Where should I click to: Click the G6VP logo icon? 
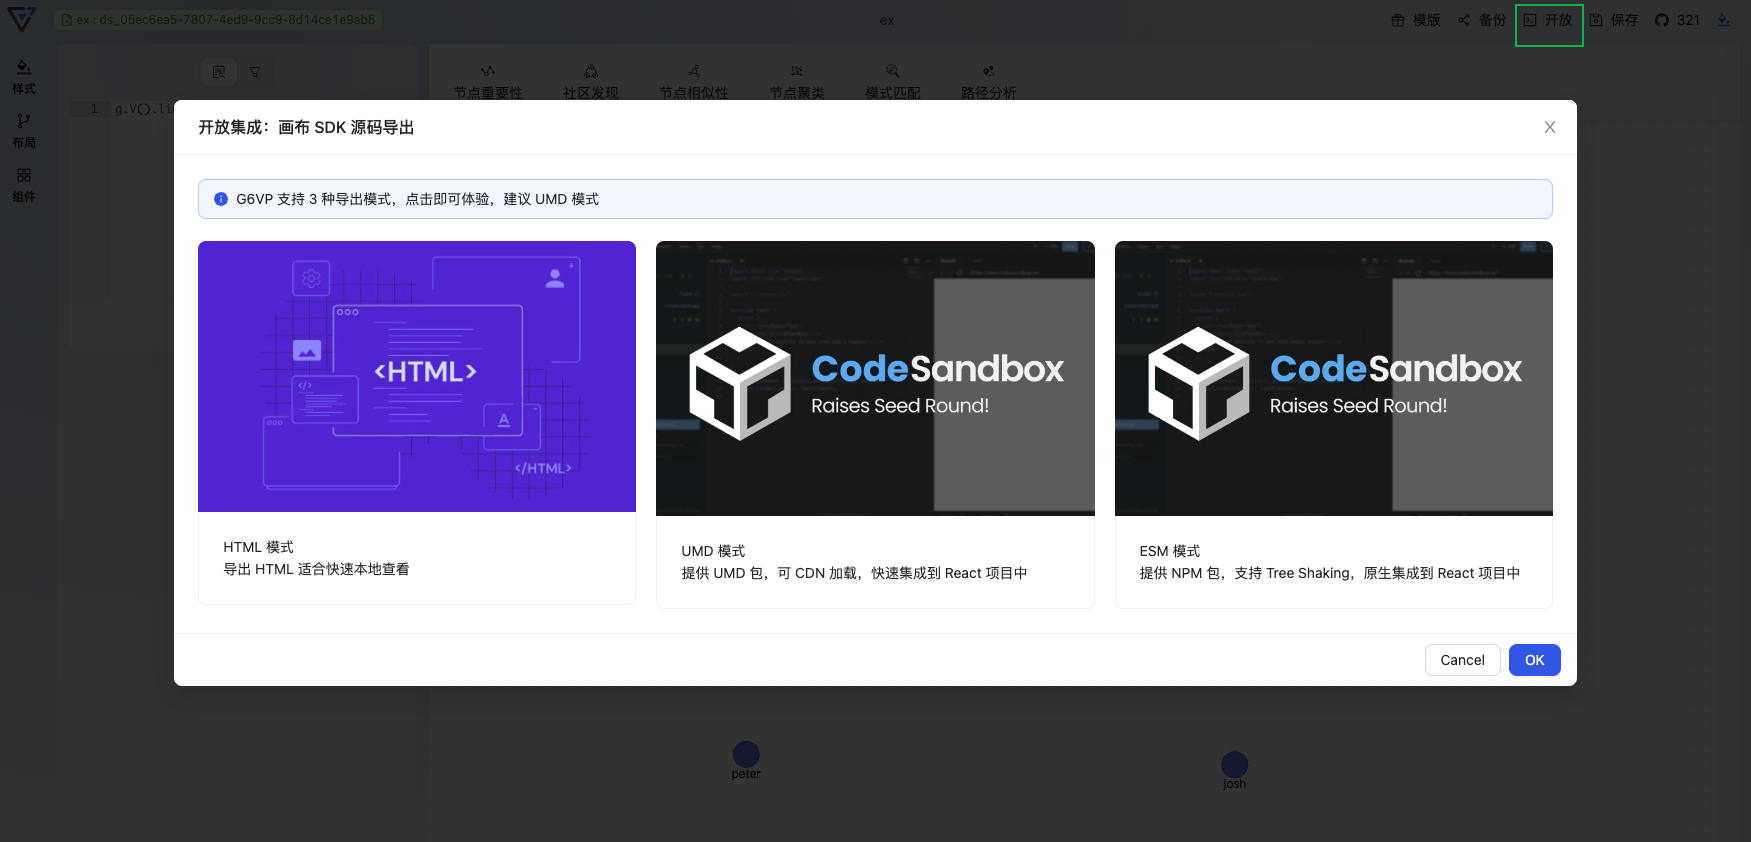pos(22,19)
